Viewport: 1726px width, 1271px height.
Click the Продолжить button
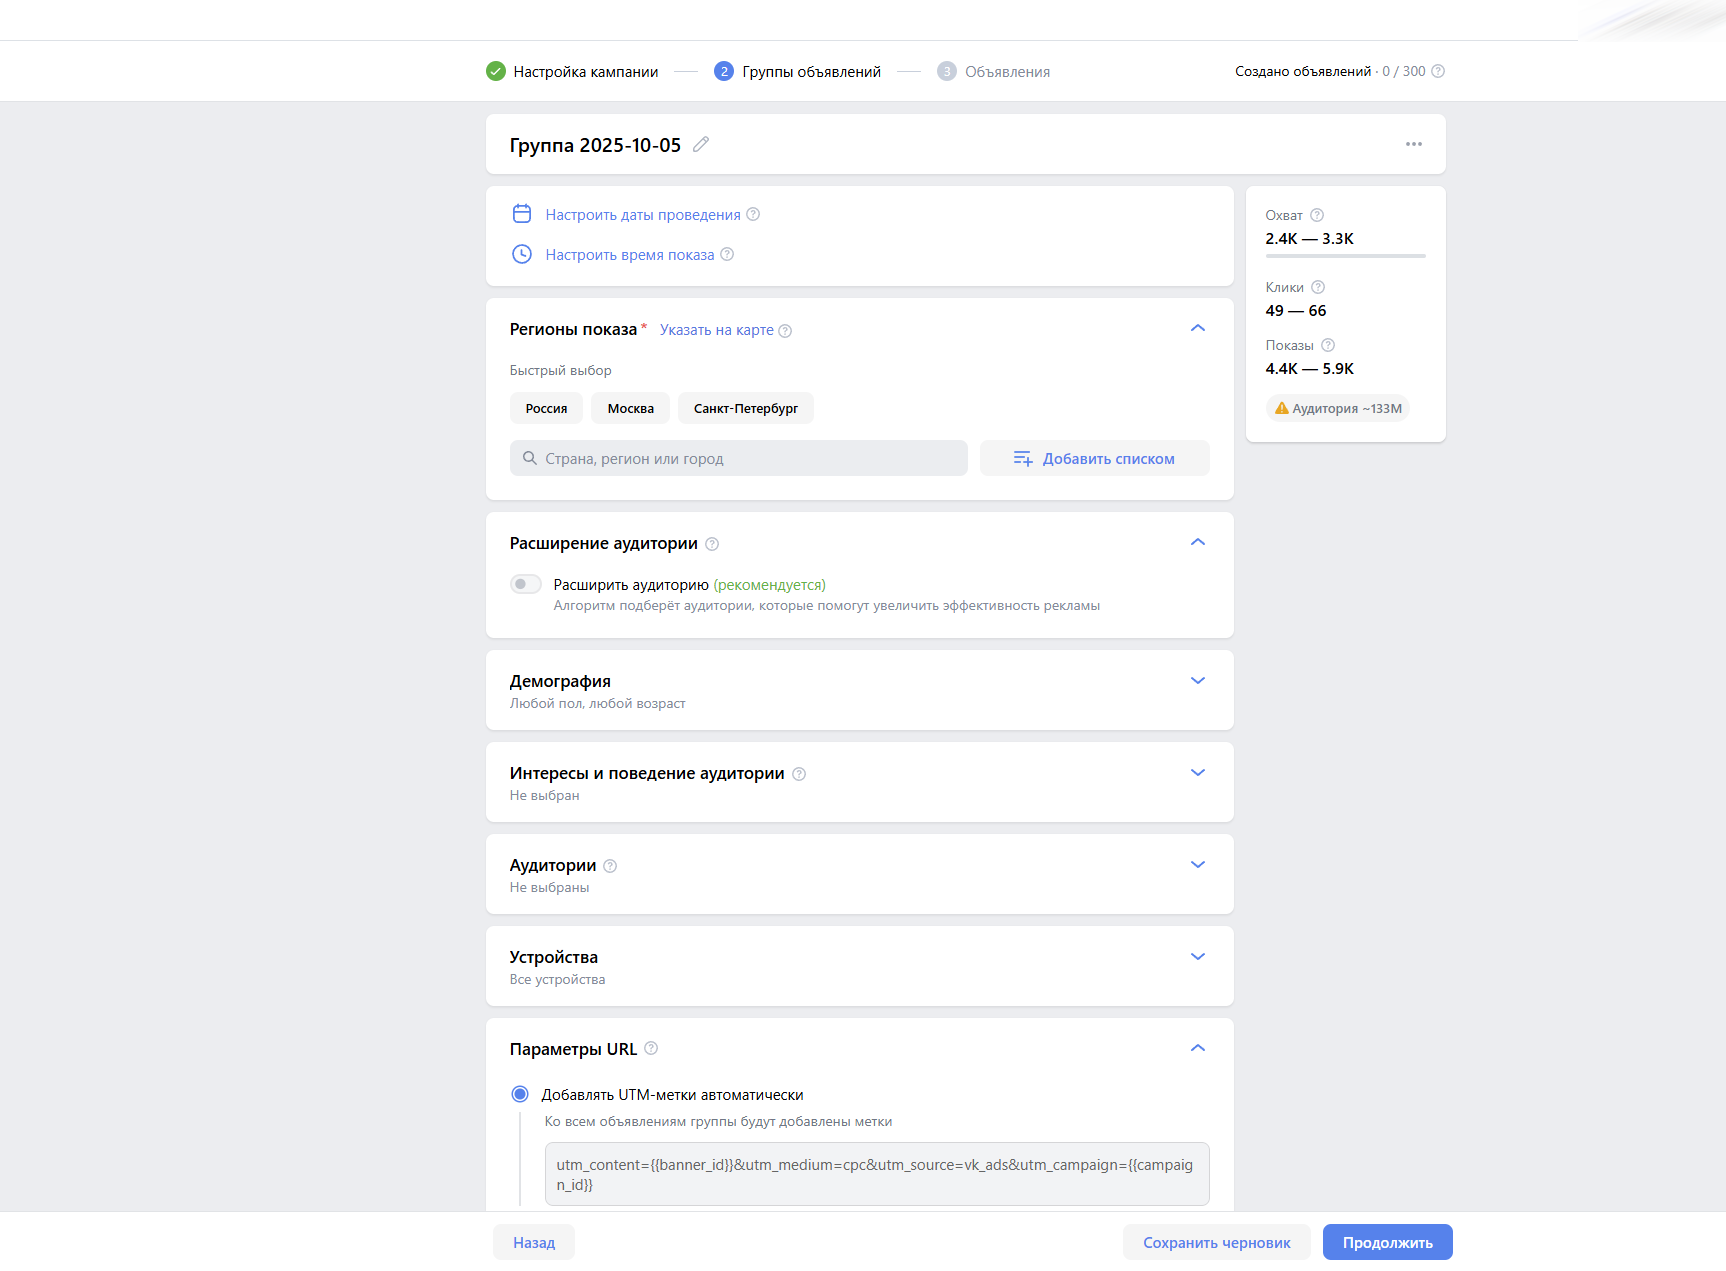click(x=1387, y=1242)
